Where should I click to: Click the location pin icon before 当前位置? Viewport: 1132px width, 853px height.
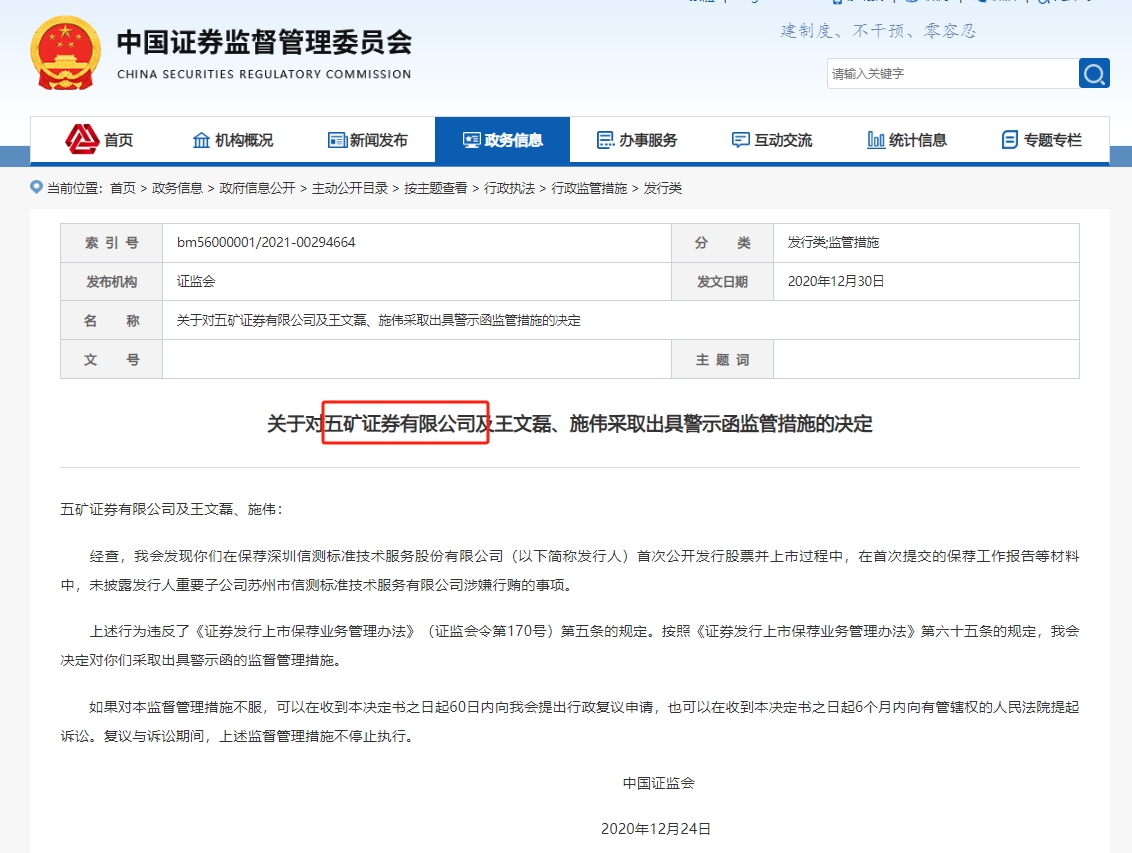(x=37, y=187)
